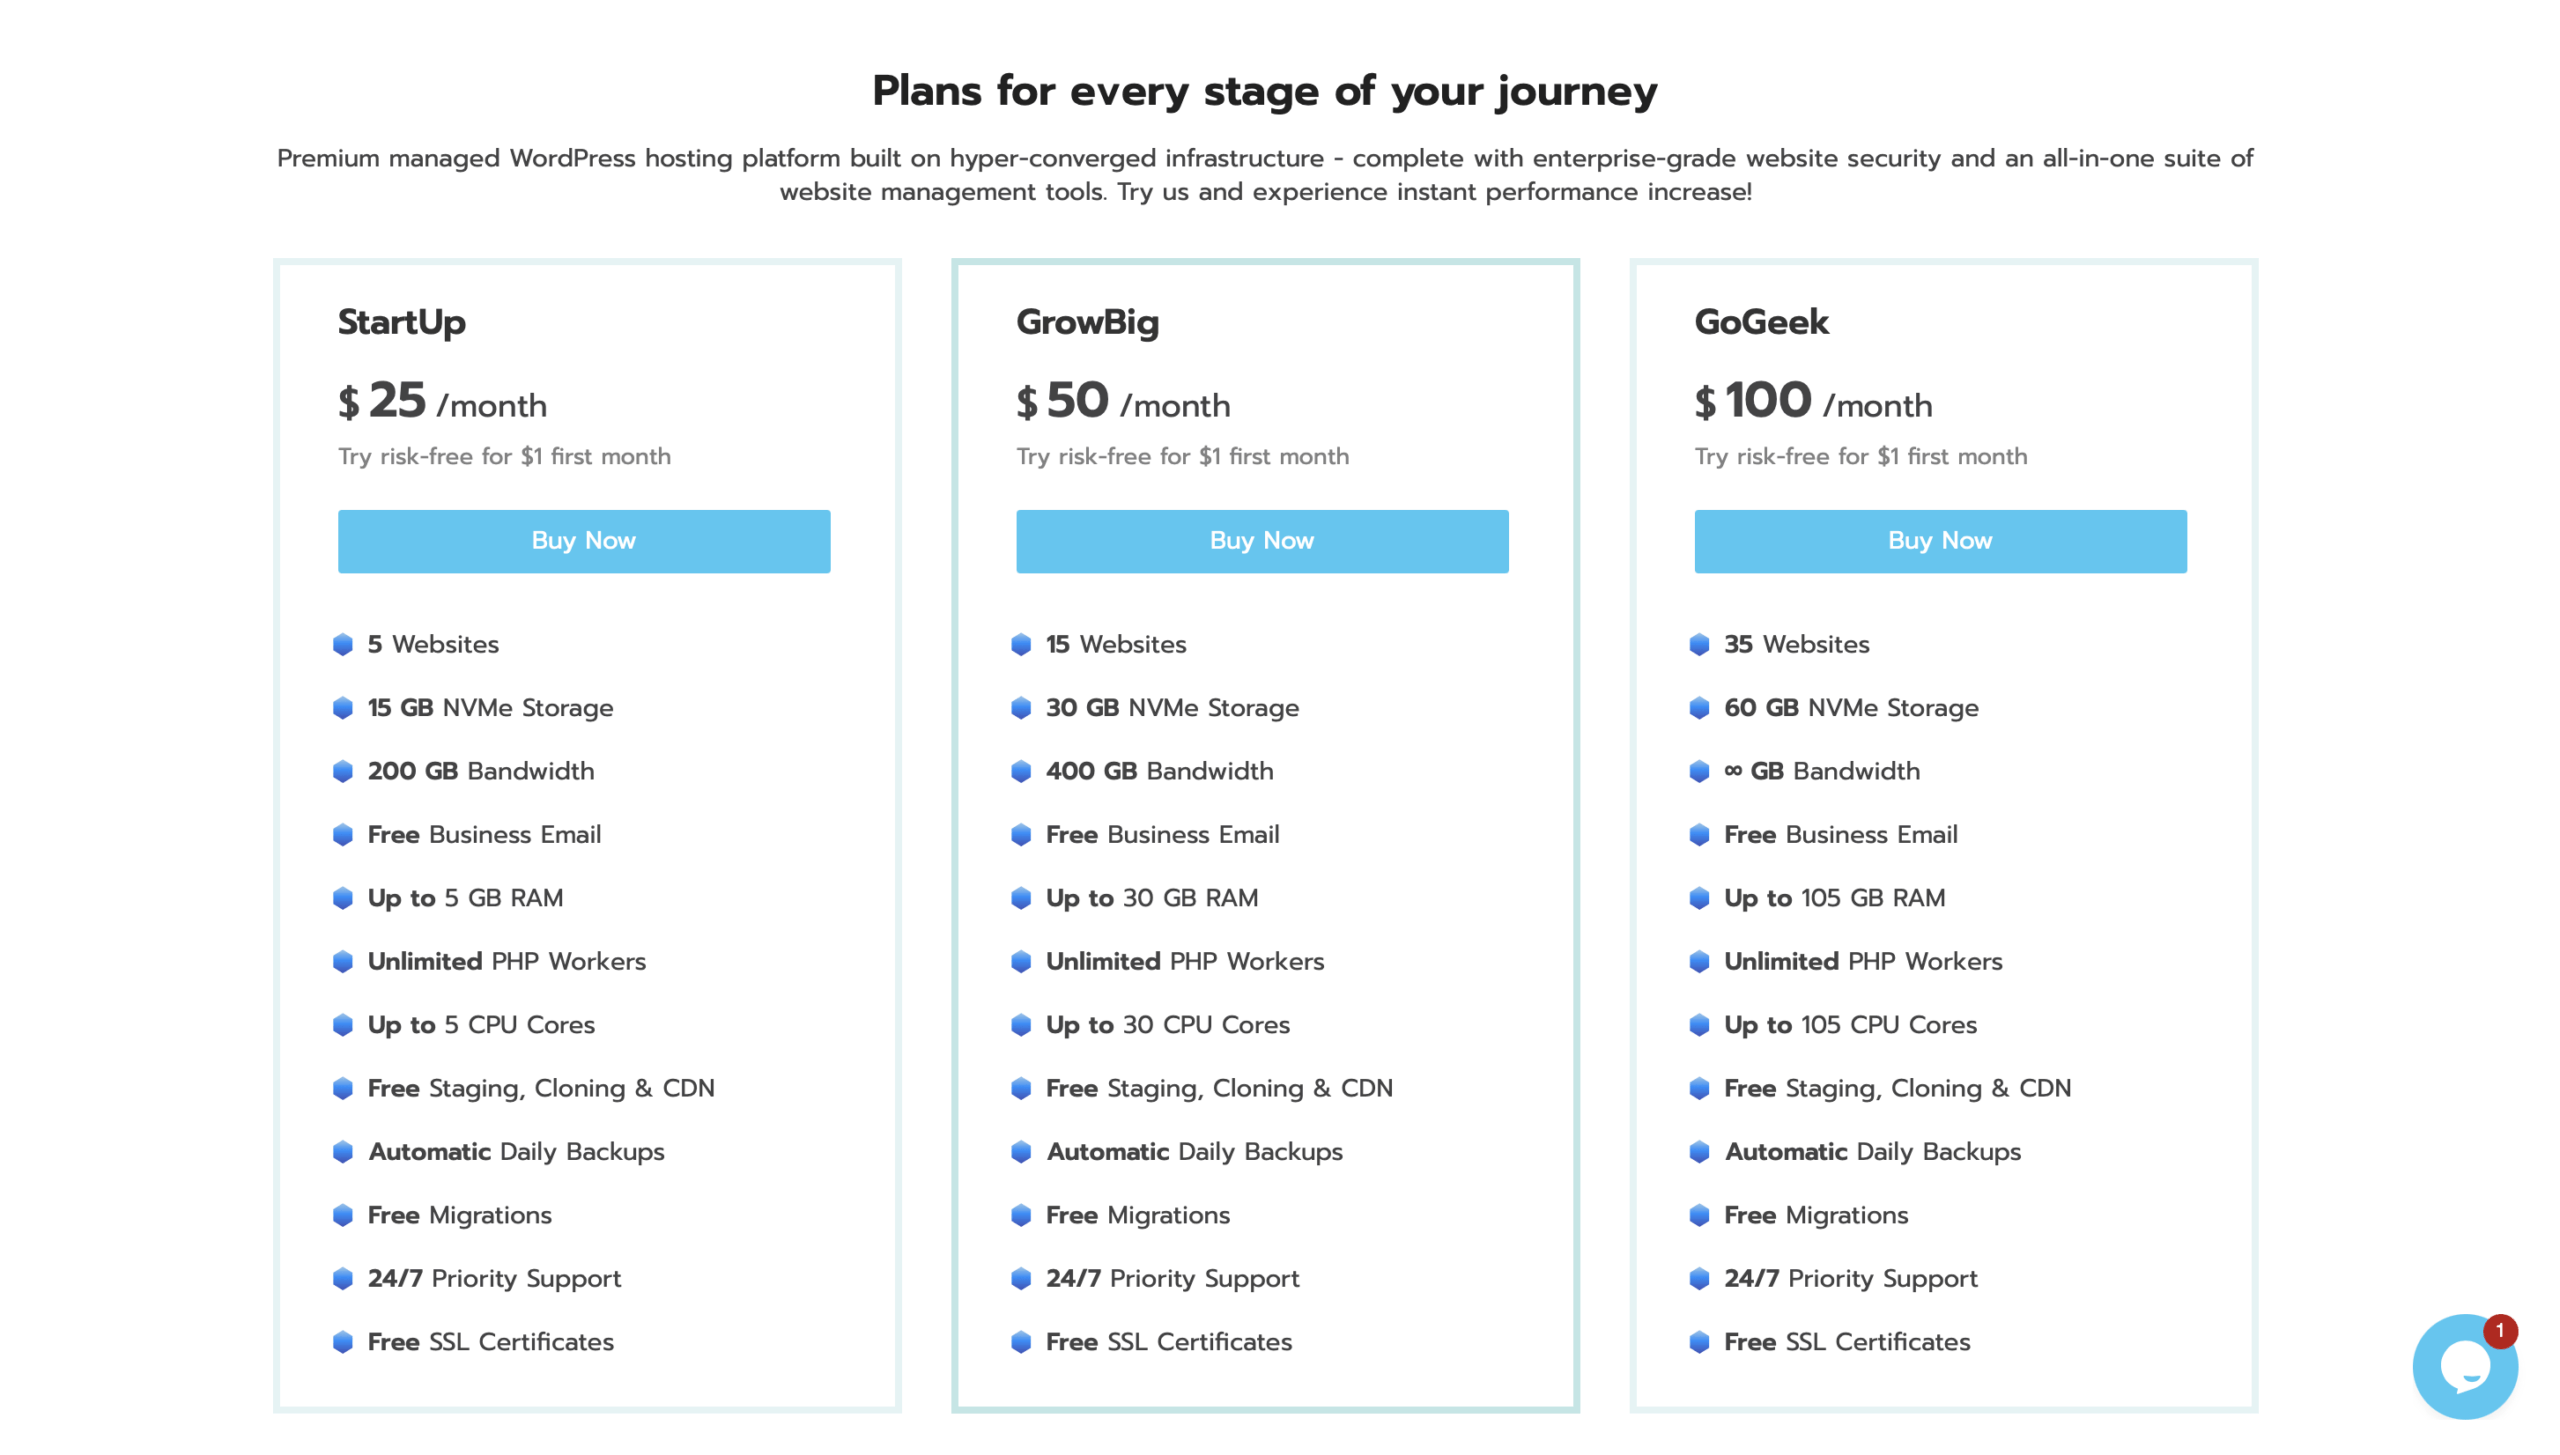Click hexagon bullet beside 5 Websites

[x=343, y=644]
